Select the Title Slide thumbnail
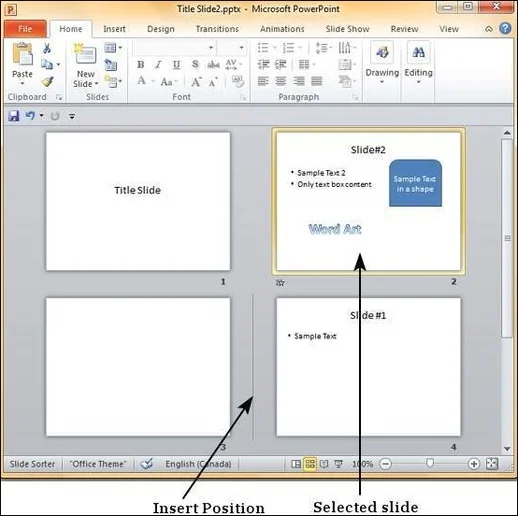The width and height of the screenshot is (518, 516). tap(138, 201)
